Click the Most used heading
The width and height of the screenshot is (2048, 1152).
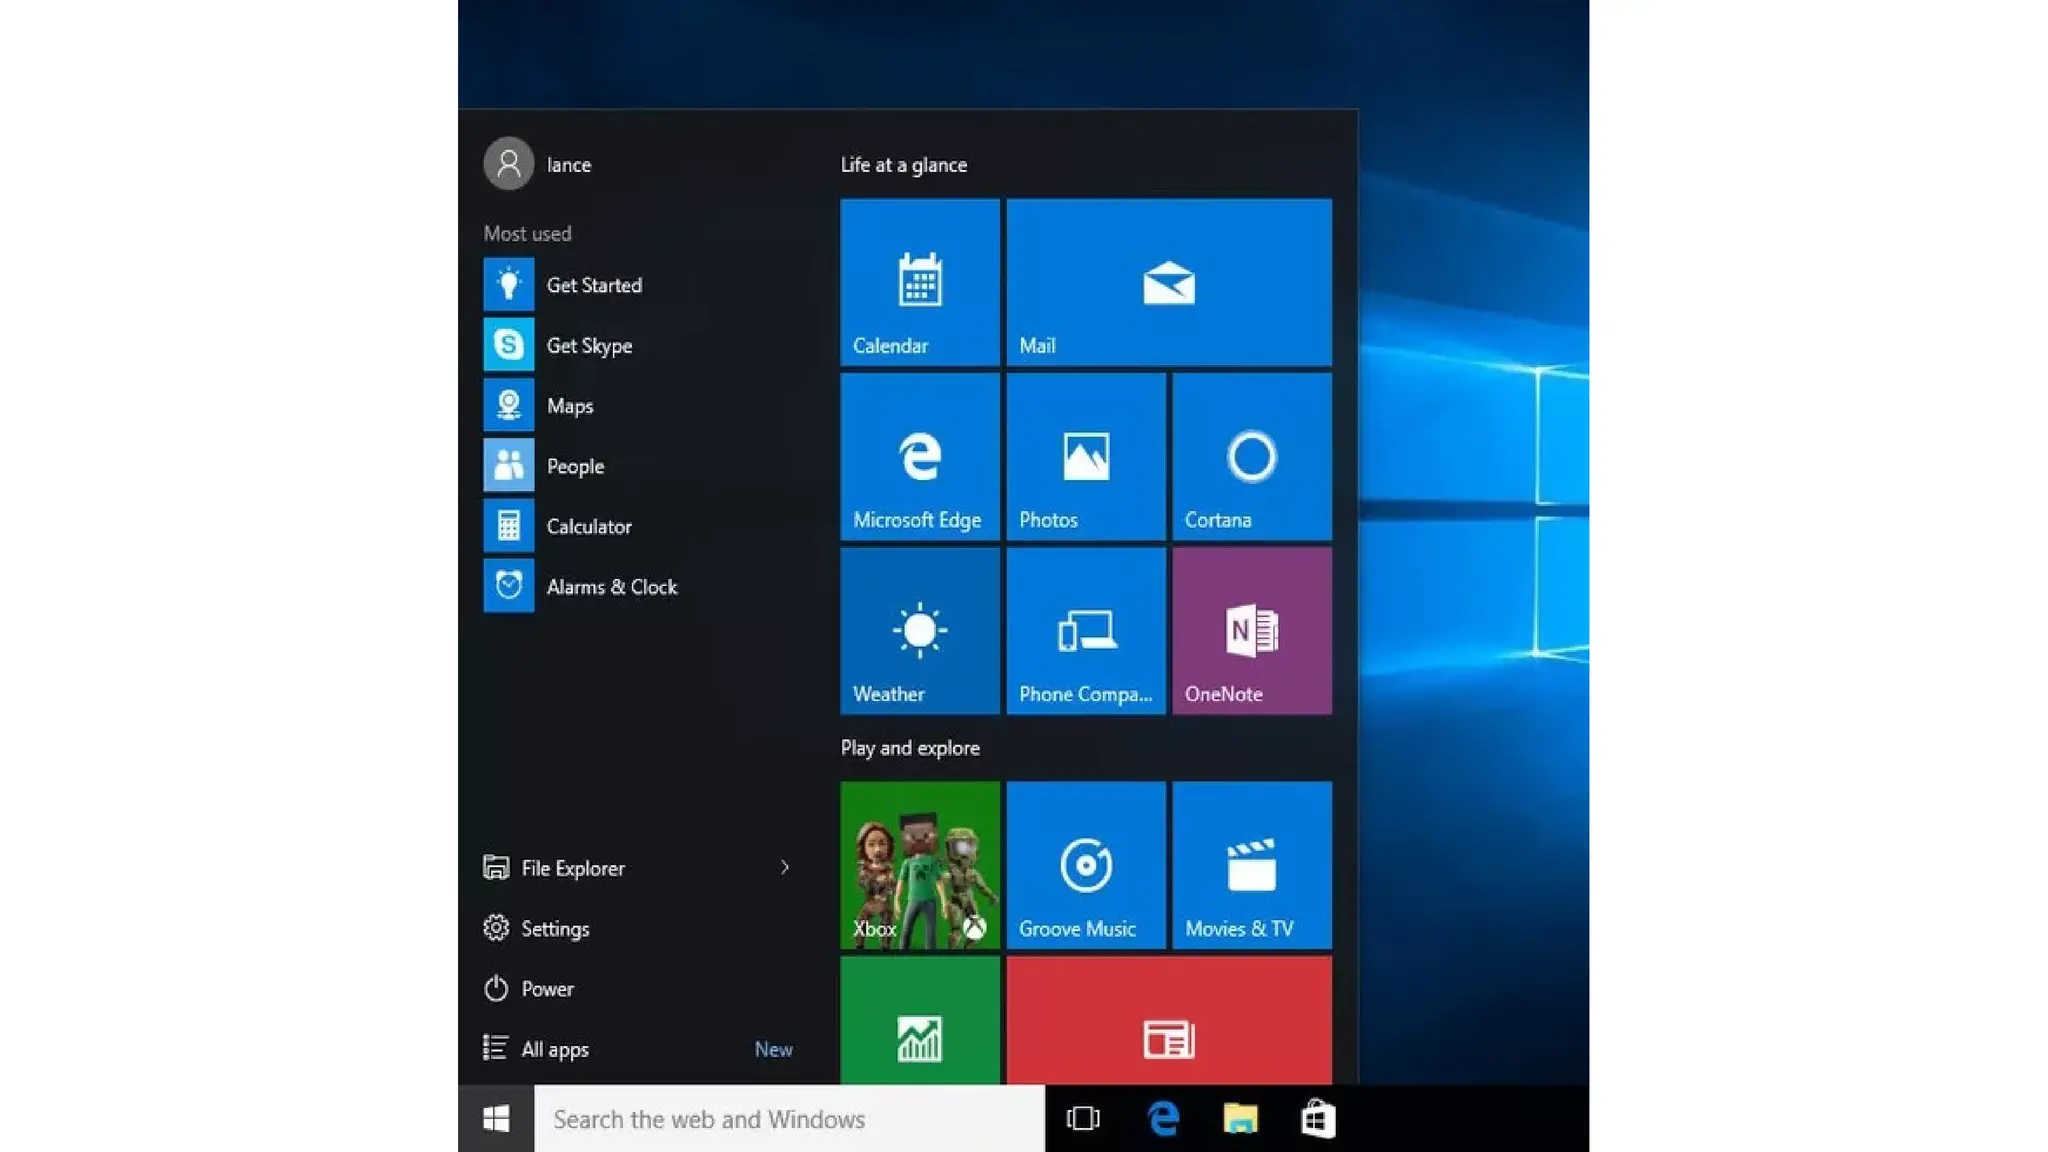527,233
